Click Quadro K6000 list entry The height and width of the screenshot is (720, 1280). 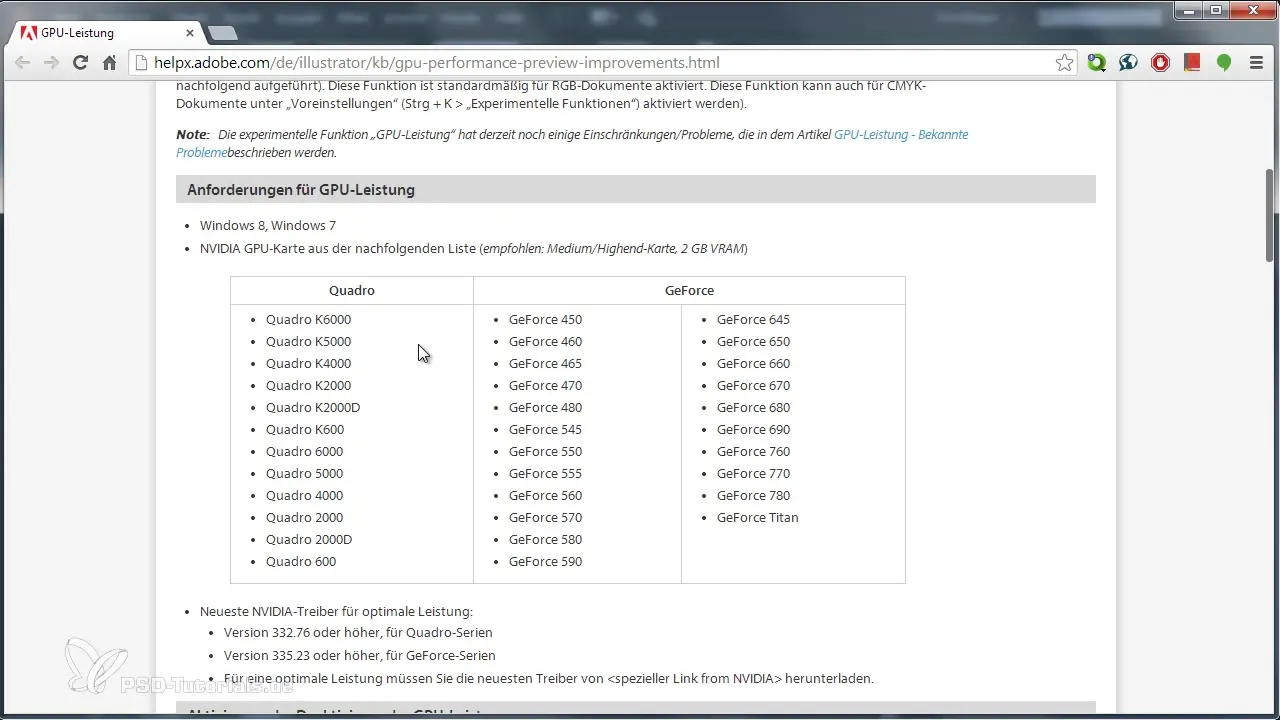[x=308, y=320]
